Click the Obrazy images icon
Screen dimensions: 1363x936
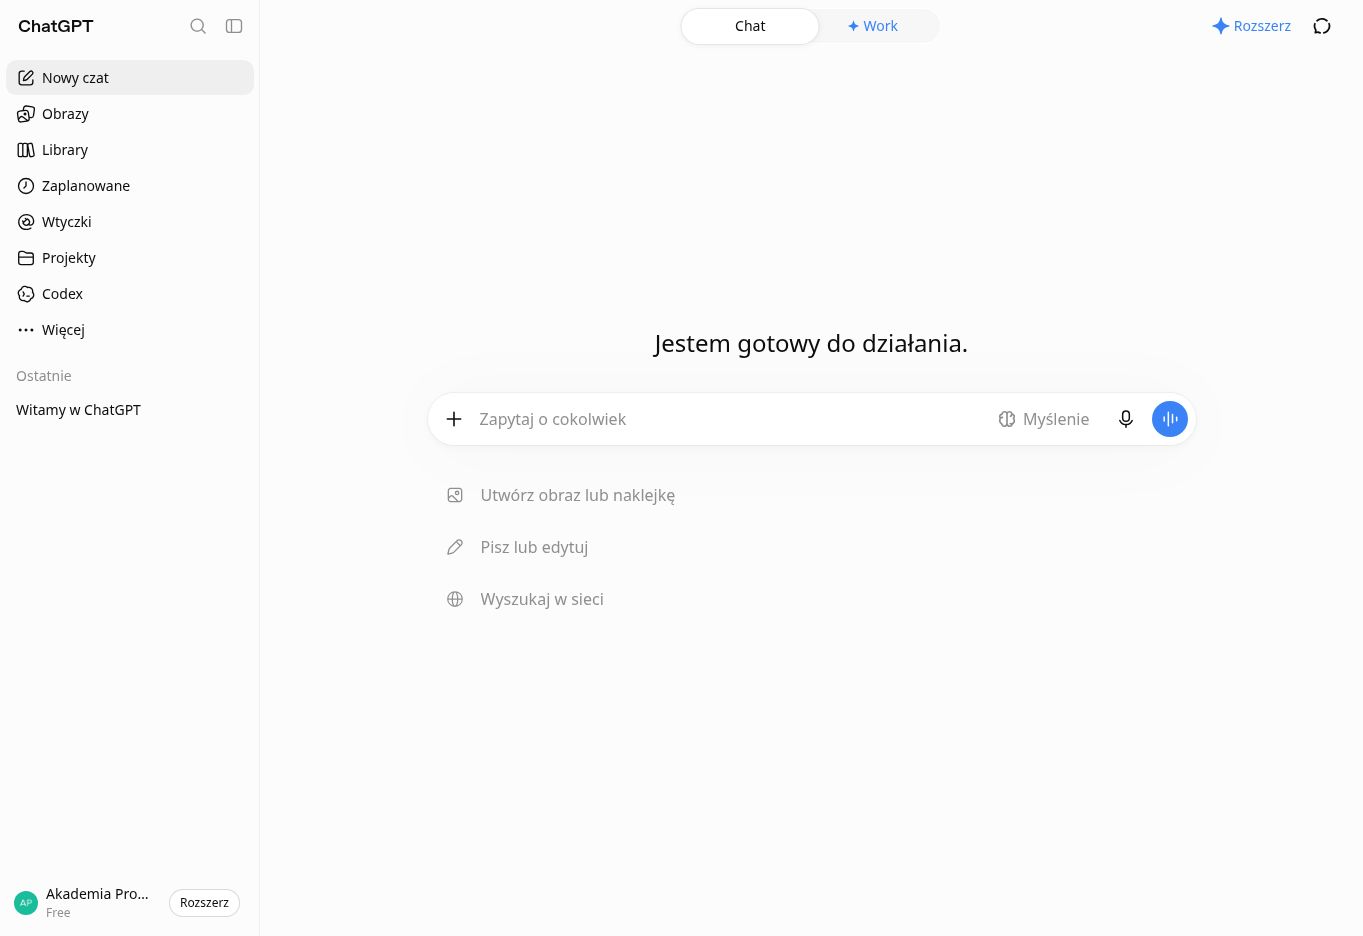coord(26,114)
